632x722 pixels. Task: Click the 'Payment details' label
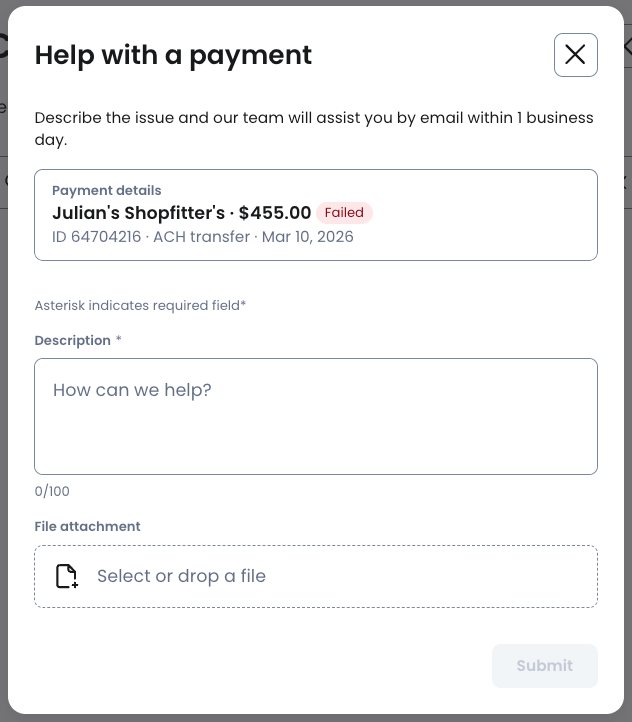(106, 190)
